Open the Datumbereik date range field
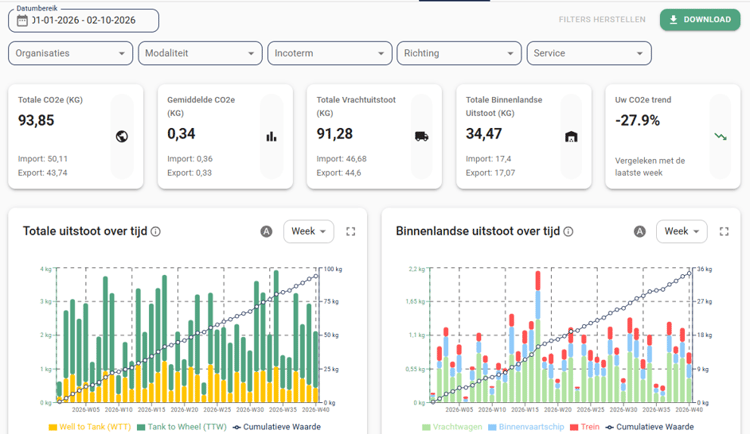The image size is (750, 434). coord(83,21)
